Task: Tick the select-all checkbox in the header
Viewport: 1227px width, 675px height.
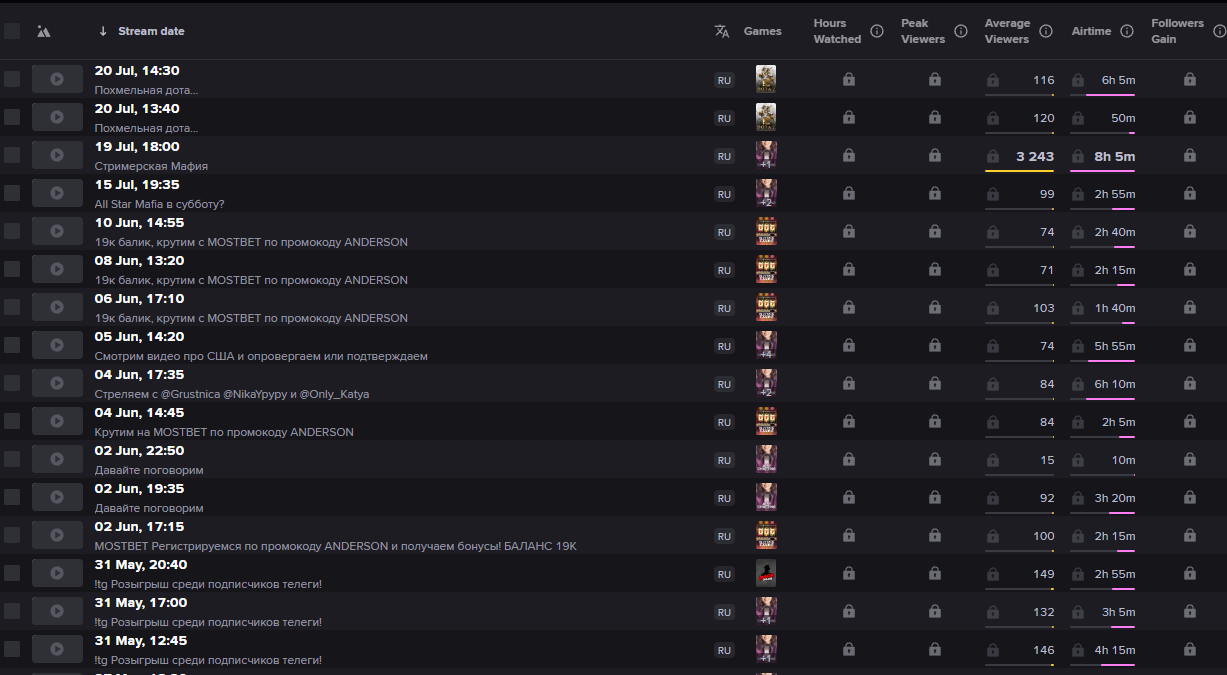Action: click(12, 31)
